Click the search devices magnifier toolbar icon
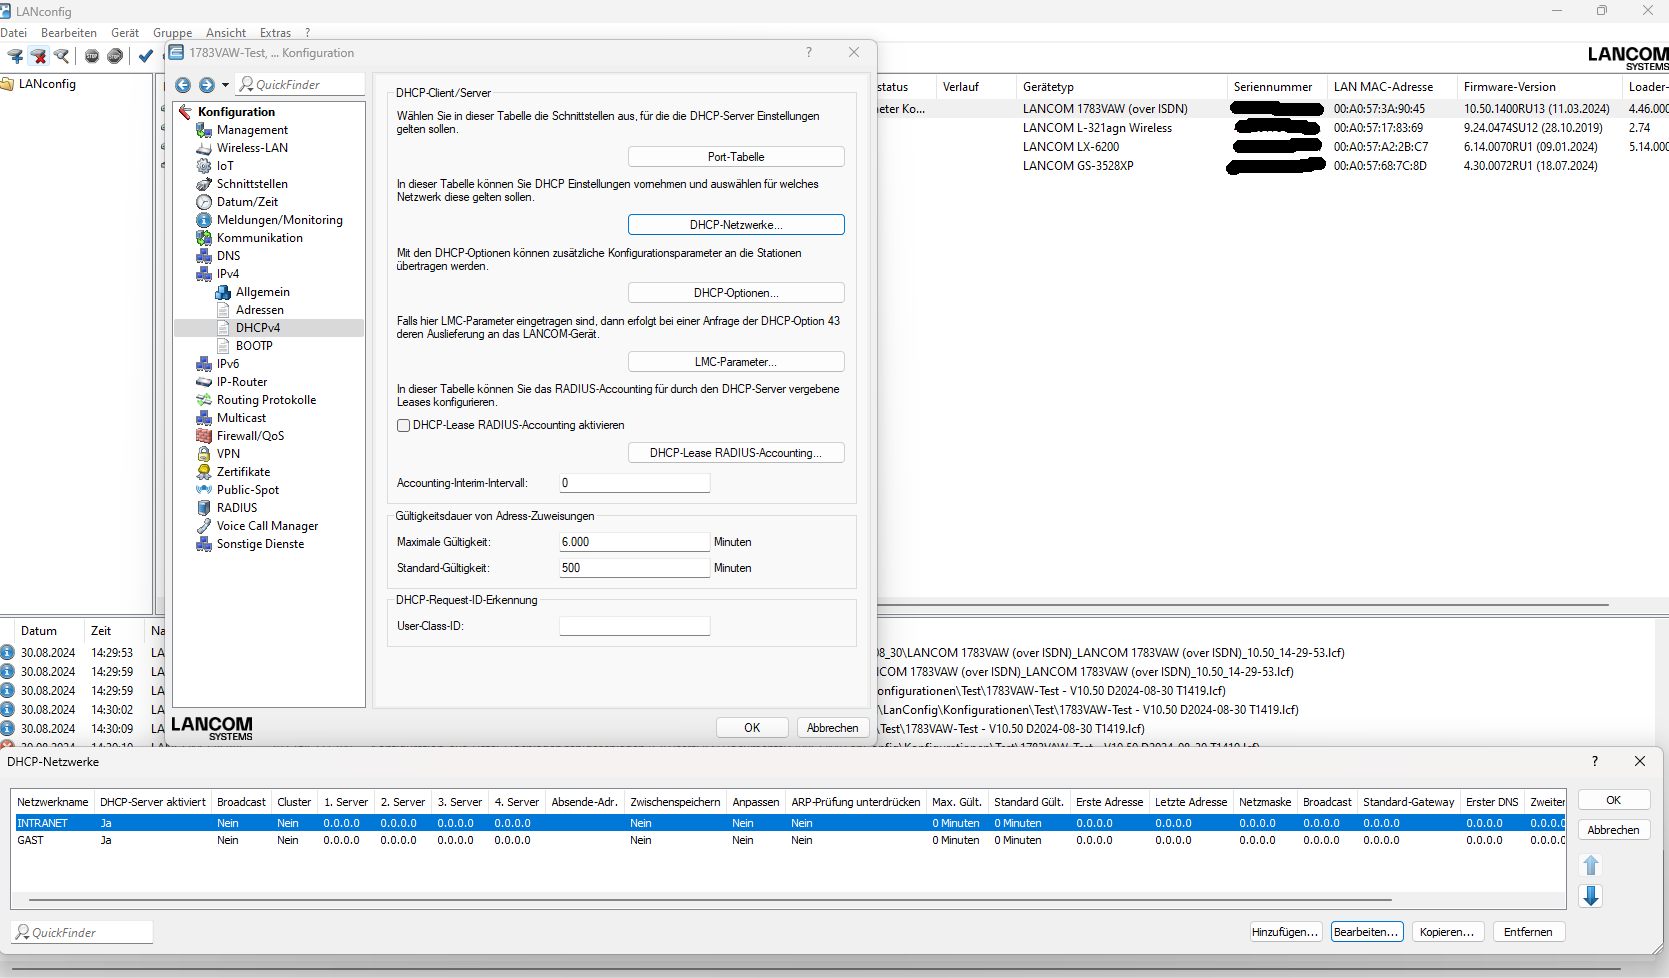Viewport: 1669px width, 978px height. coord(62,56)
